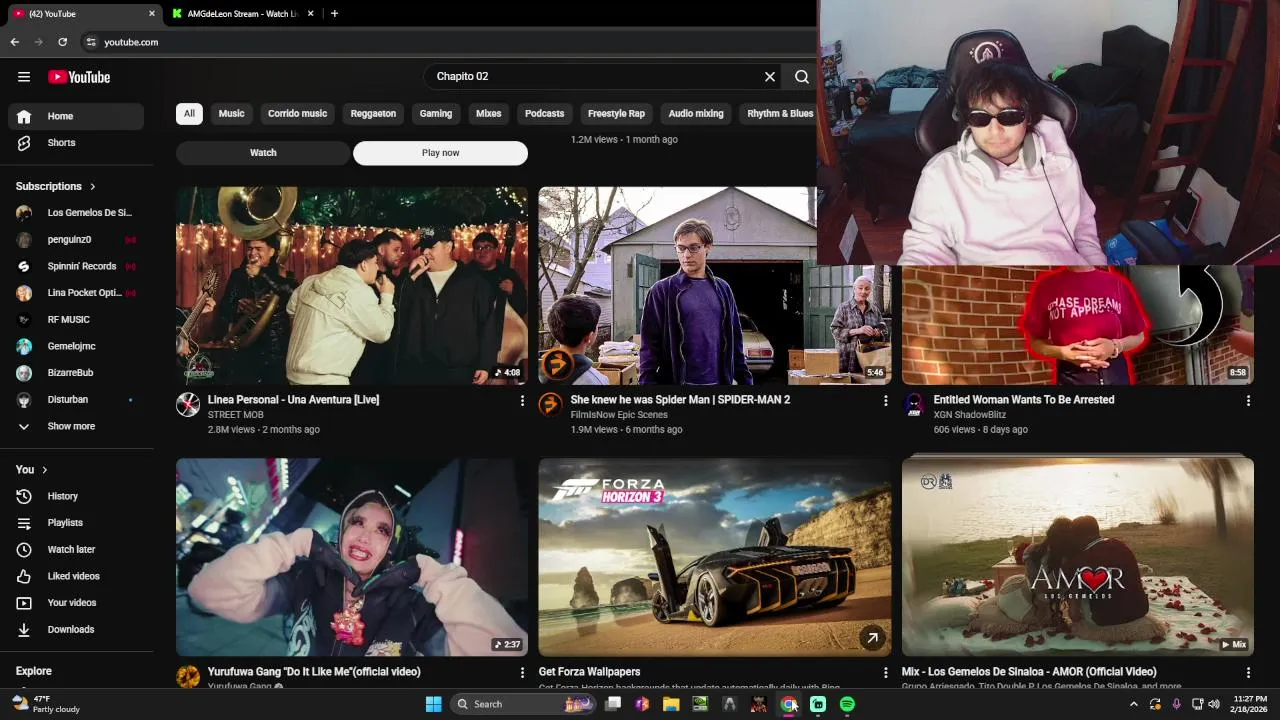Image resolution: width=1280 pixels, height=720 pixels.
Task: Select the Reggaeton filter chip
Action: click(373, 113)
